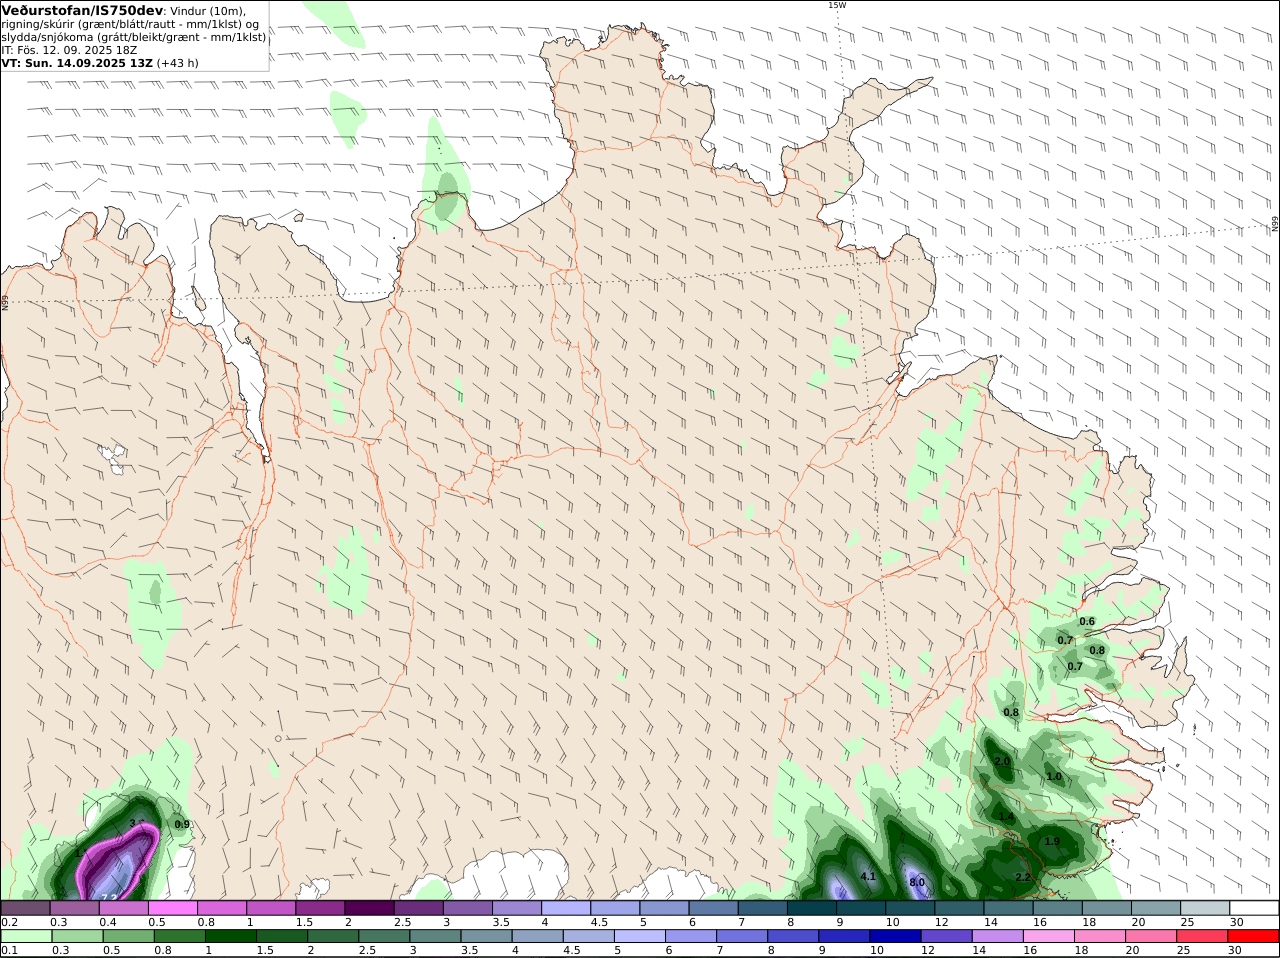The height and width of the screenshot is (958, 1280).
Task: Click the Veðurstofan/IS750dev title text
Action: tap(83, 11)
